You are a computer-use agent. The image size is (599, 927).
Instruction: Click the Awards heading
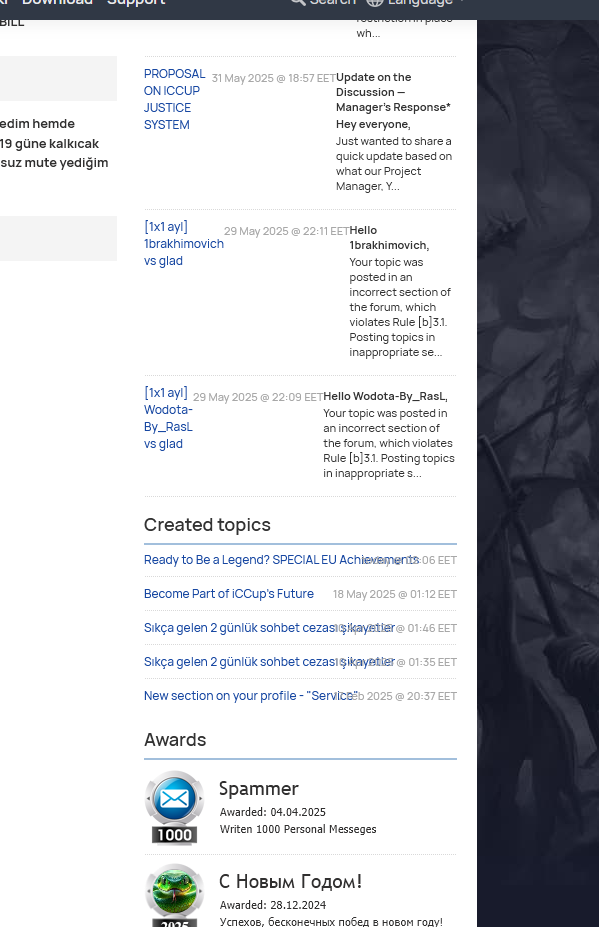(x=175, y=740)
